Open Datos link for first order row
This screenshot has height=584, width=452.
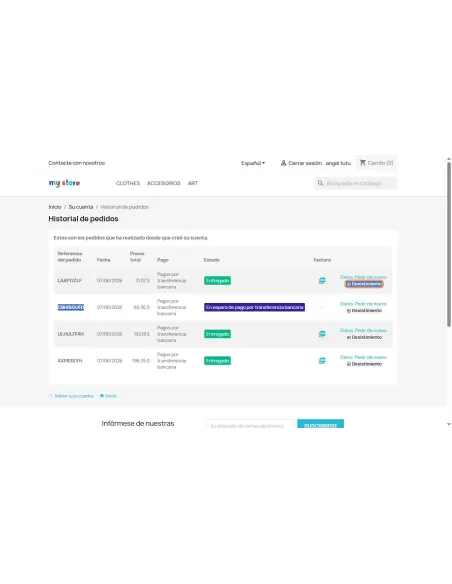point(346,277)
